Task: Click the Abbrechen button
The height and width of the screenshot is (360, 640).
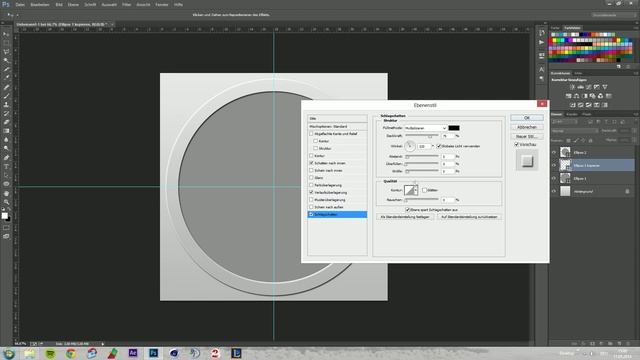Action: point(527,127)
